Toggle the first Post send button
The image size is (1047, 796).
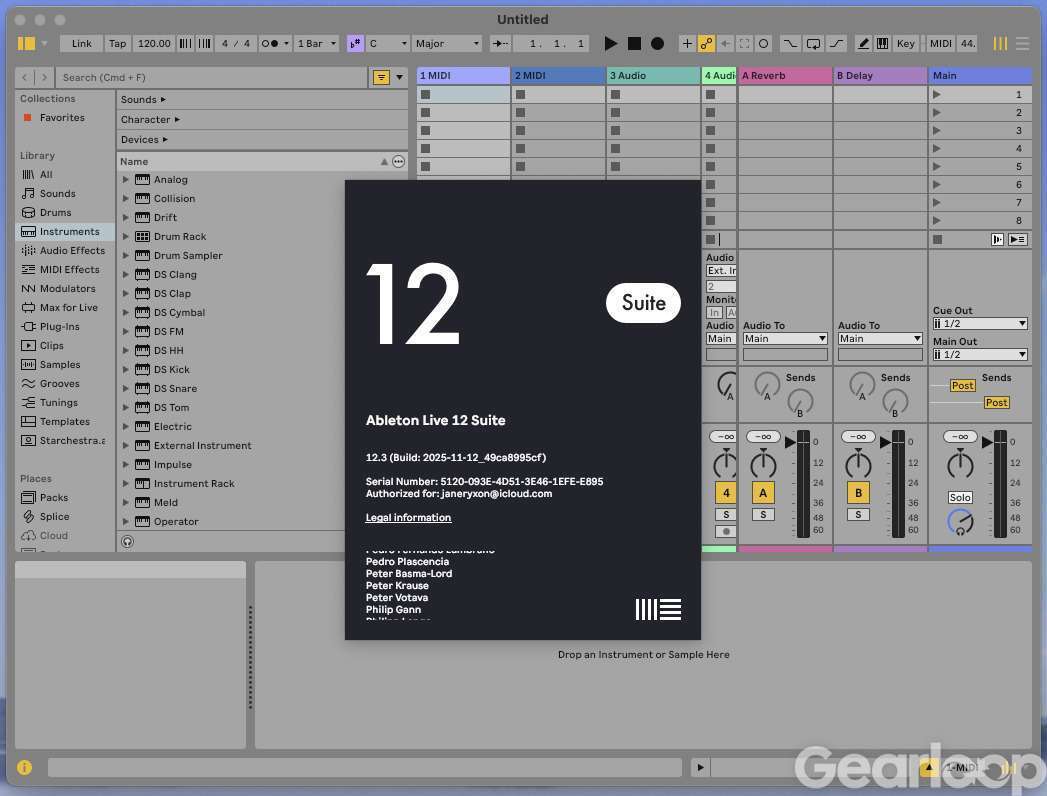[962, 385]
